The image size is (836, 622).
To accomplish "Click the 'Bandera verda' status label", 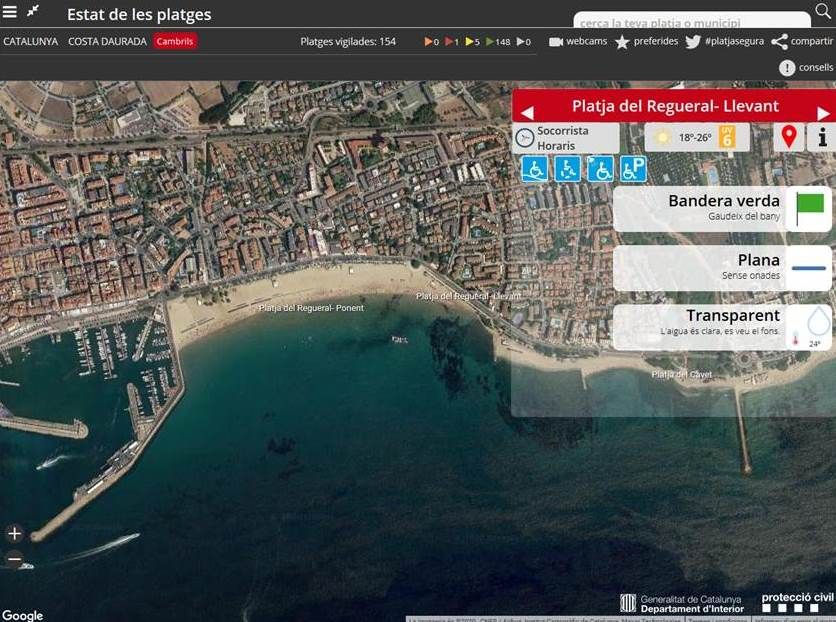I will tap(724, 201).
